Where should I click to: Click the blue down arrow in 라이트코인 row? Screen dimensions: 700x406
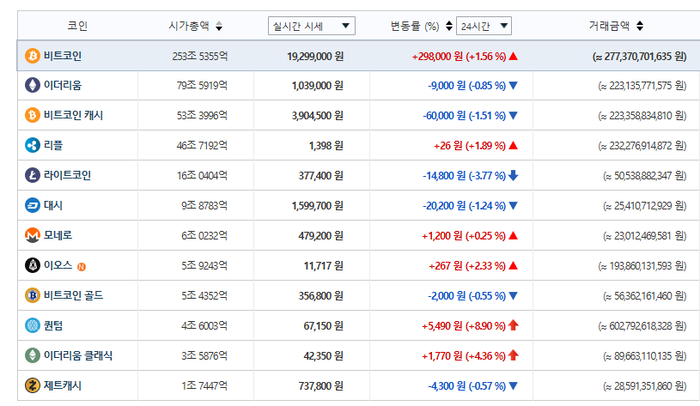click(x=513, y=175)
